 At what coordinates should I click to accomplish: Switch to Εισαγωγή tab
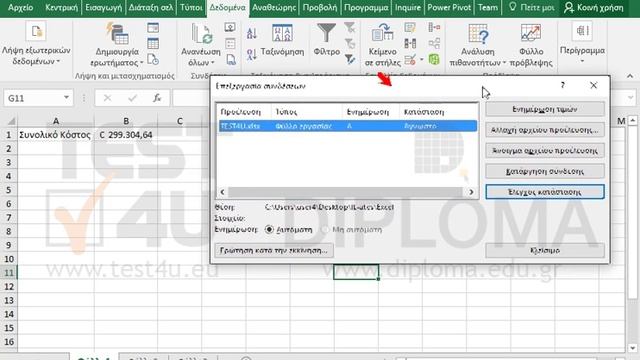coord(104,7)
